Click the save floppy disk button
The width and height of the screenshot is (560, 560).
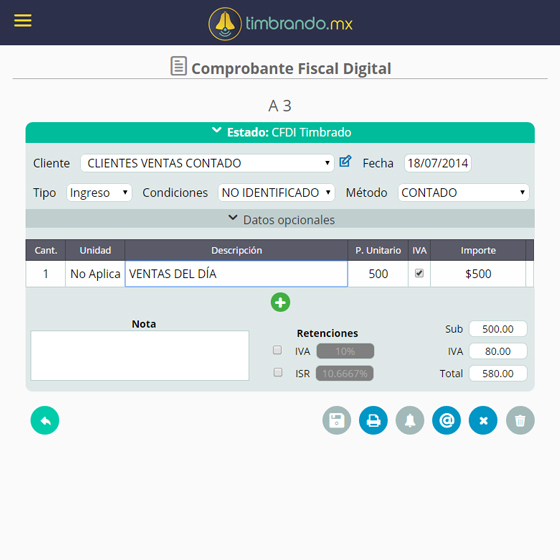pyautogui.click(x=336, y=420)
